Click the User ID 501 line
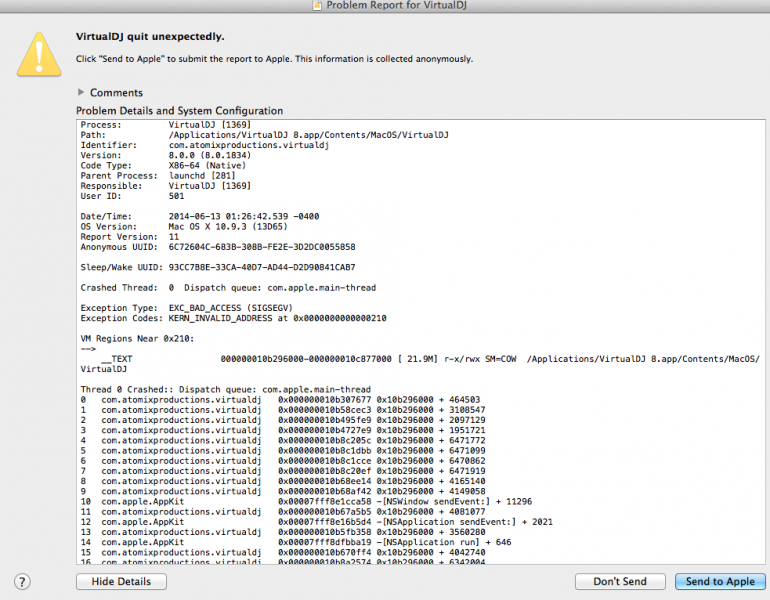 coord(132,196)
